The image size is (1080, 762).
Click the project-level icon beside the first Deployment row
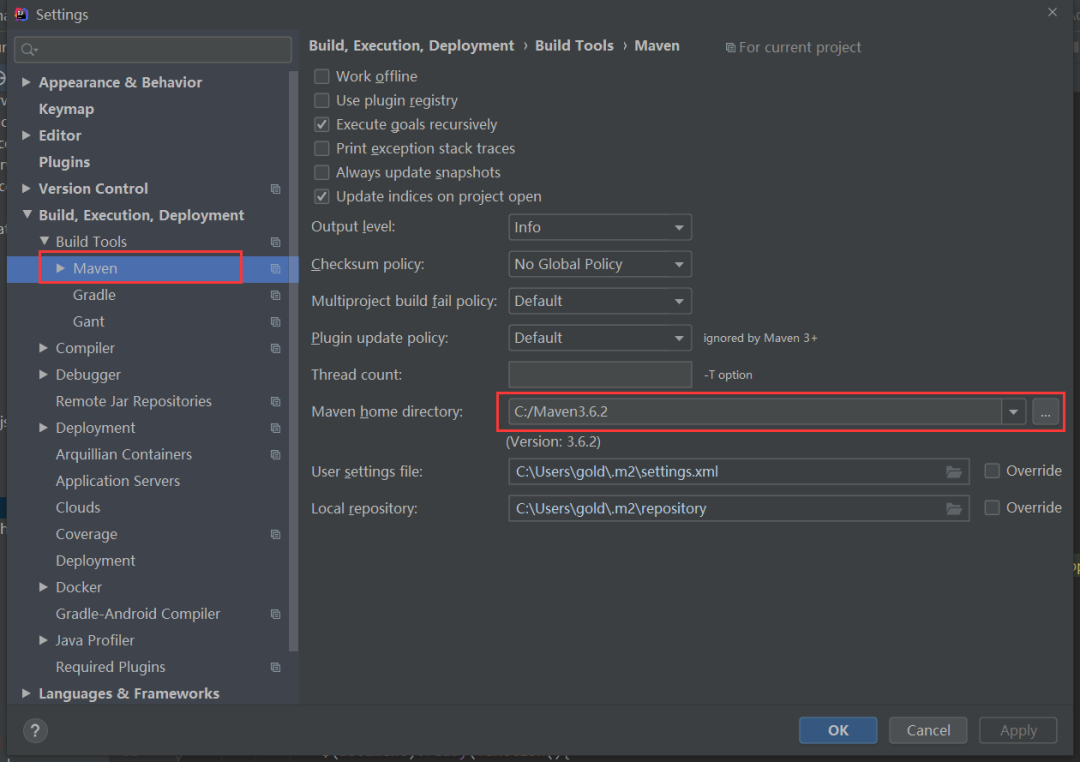(276, 428)
